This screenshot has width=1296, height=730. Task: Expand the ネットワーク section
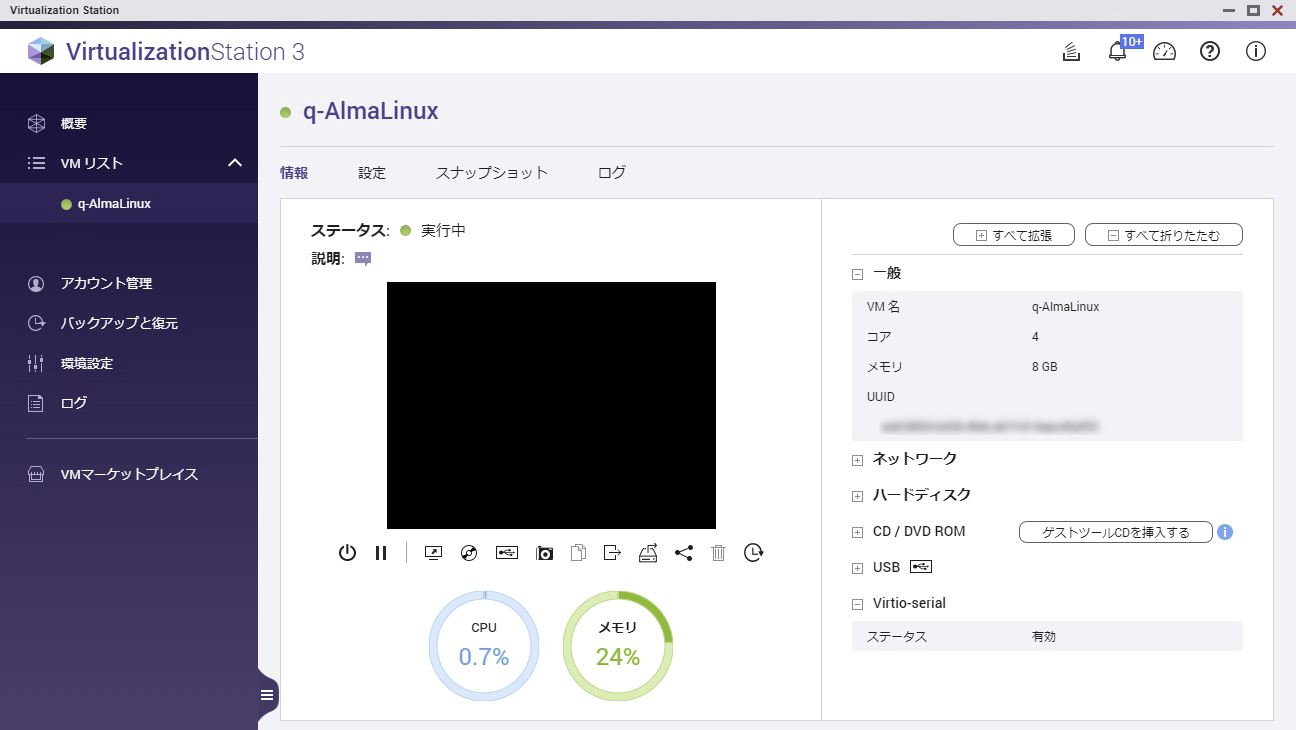pos(857,460)
